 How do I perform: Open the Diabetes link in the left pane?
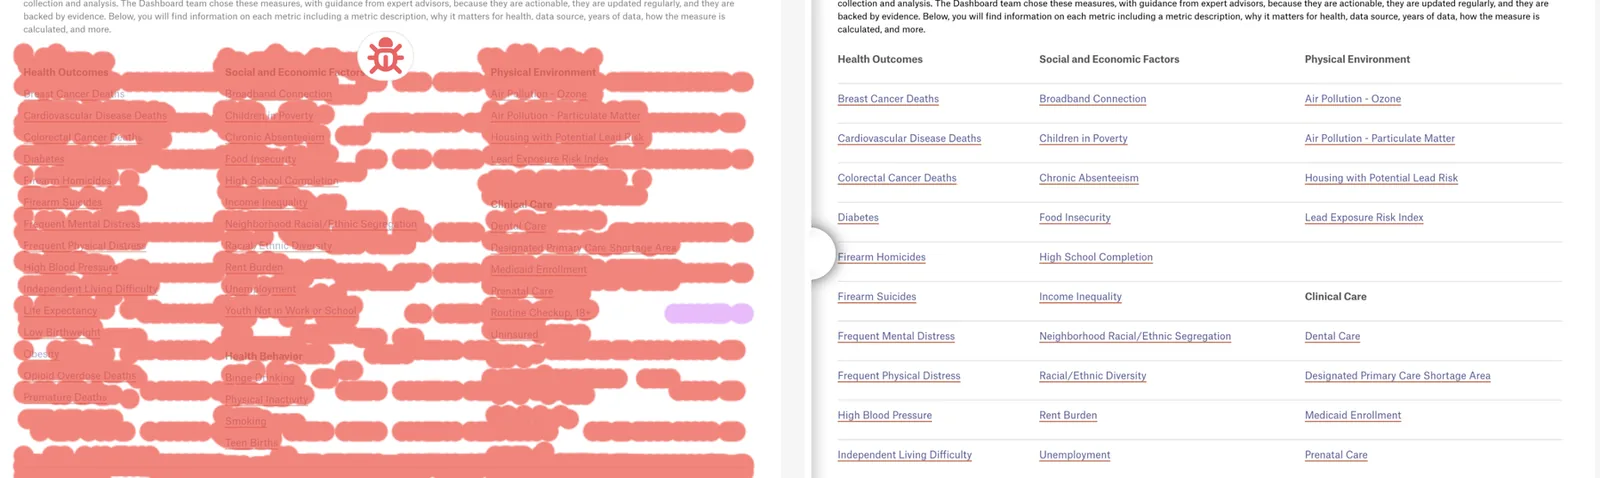pos(44,159)
